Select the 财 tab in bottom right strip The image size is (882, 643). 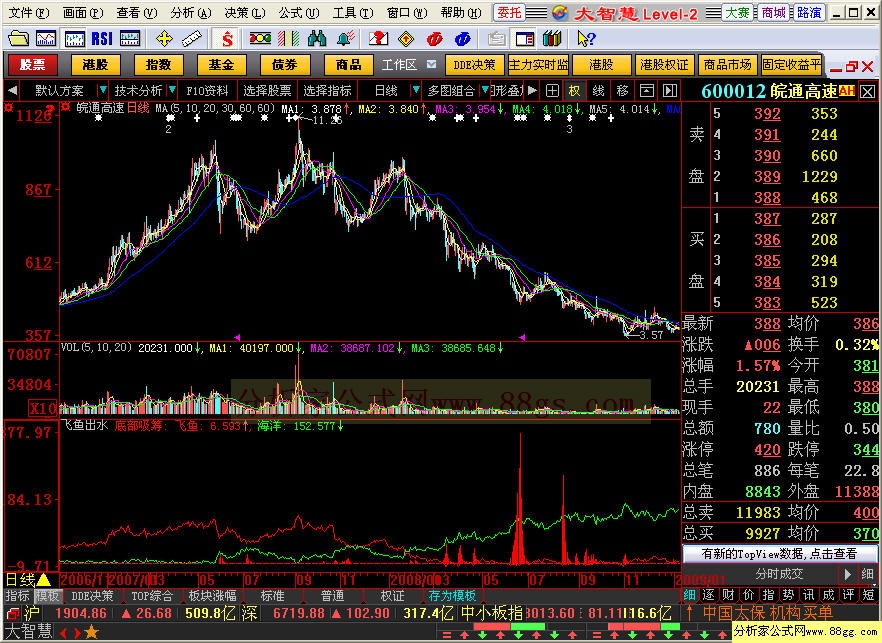[728, 595]
